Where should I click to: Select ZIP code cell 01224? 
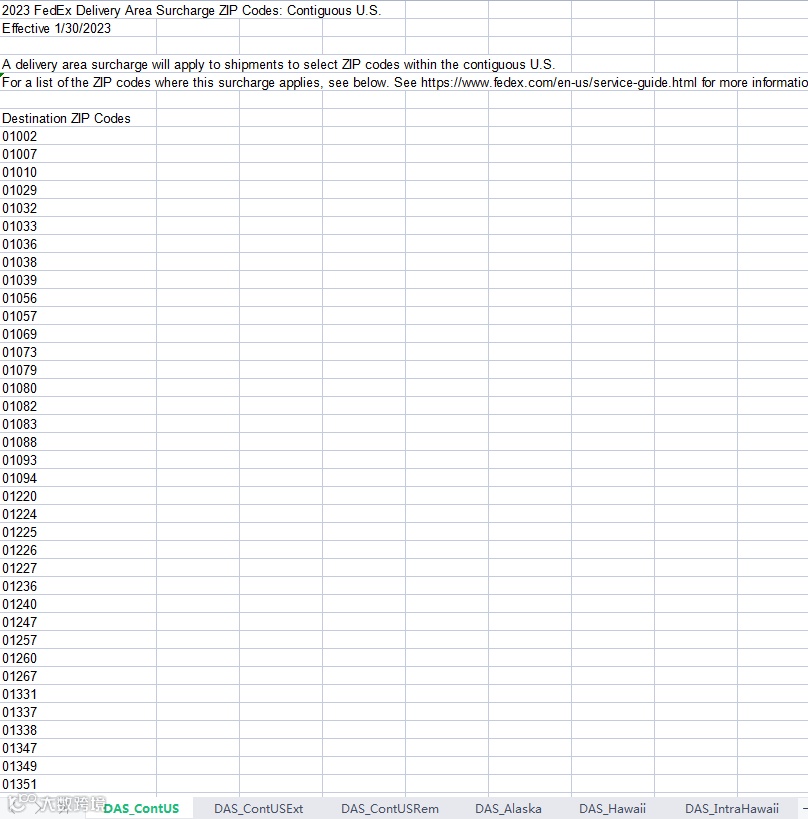(78, 514)
